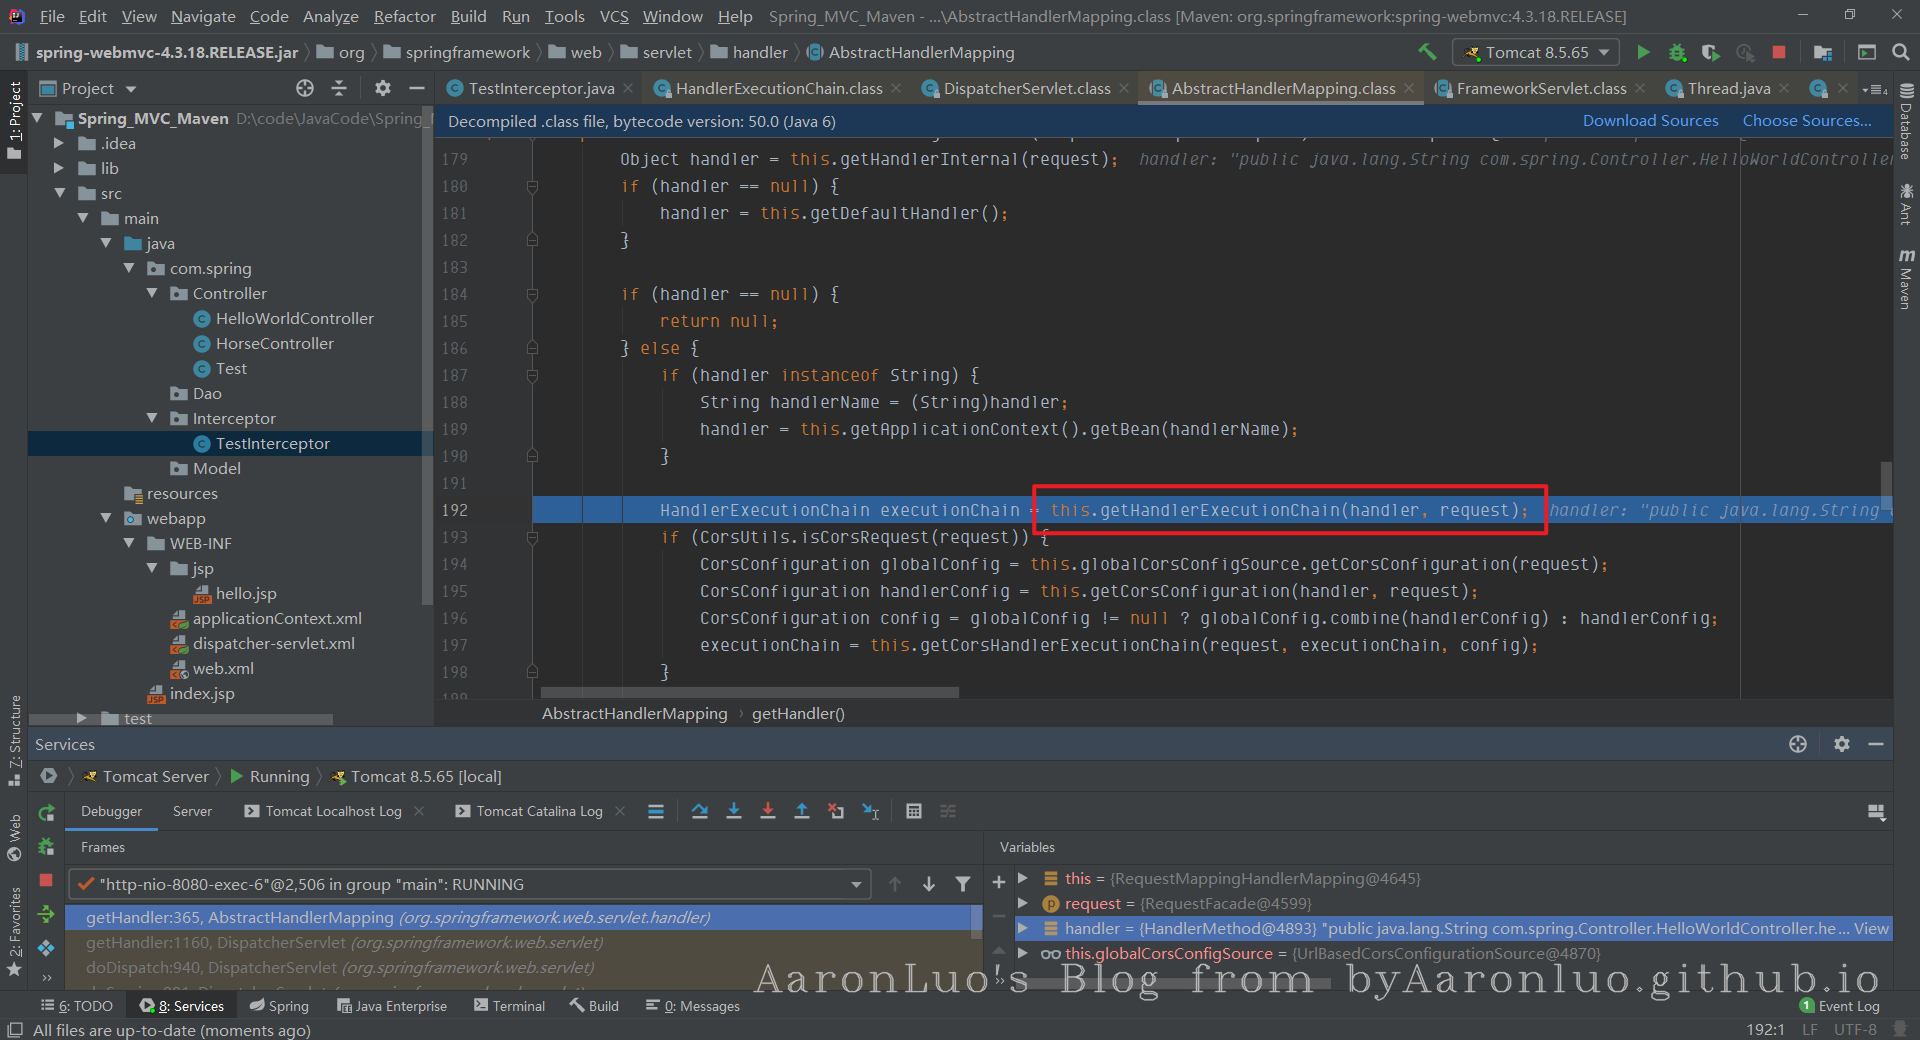Click the Step Out debugger icon

pyautogui.click(x=802, y=811)
